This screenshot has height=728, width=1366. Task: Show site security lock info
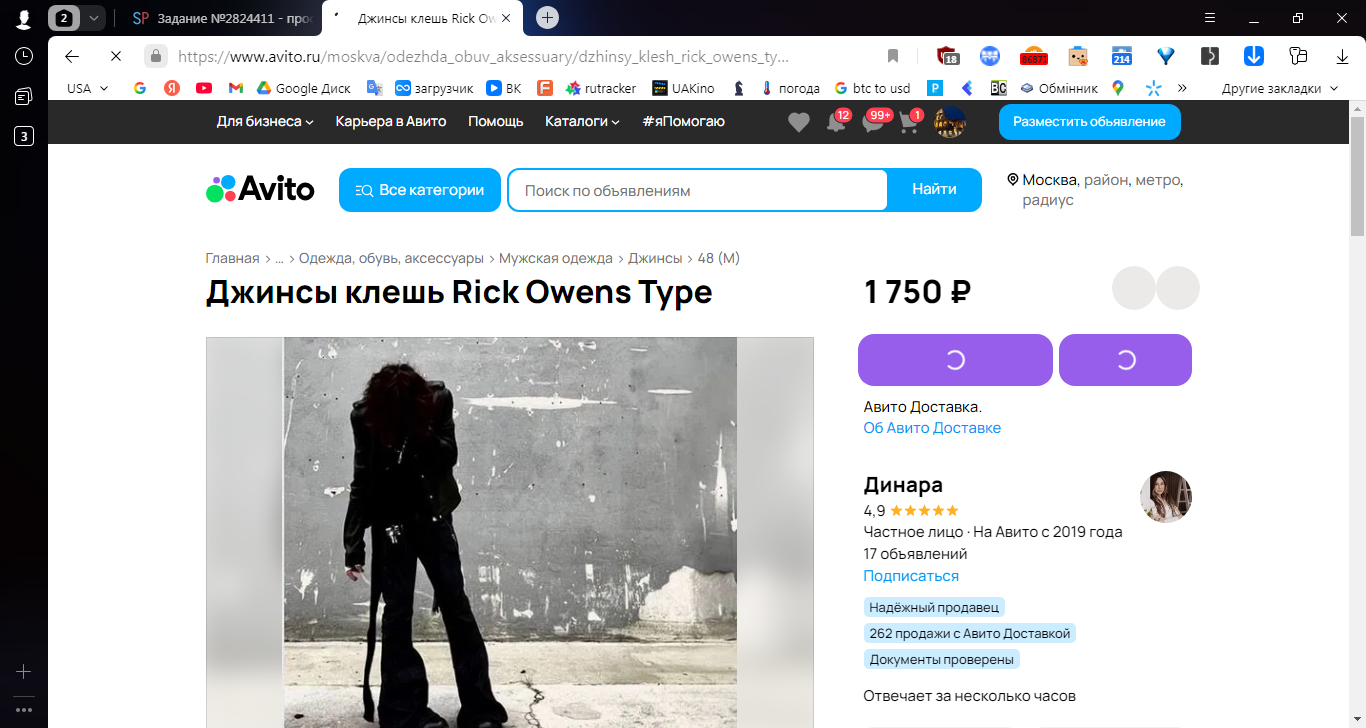click(155, 56)
